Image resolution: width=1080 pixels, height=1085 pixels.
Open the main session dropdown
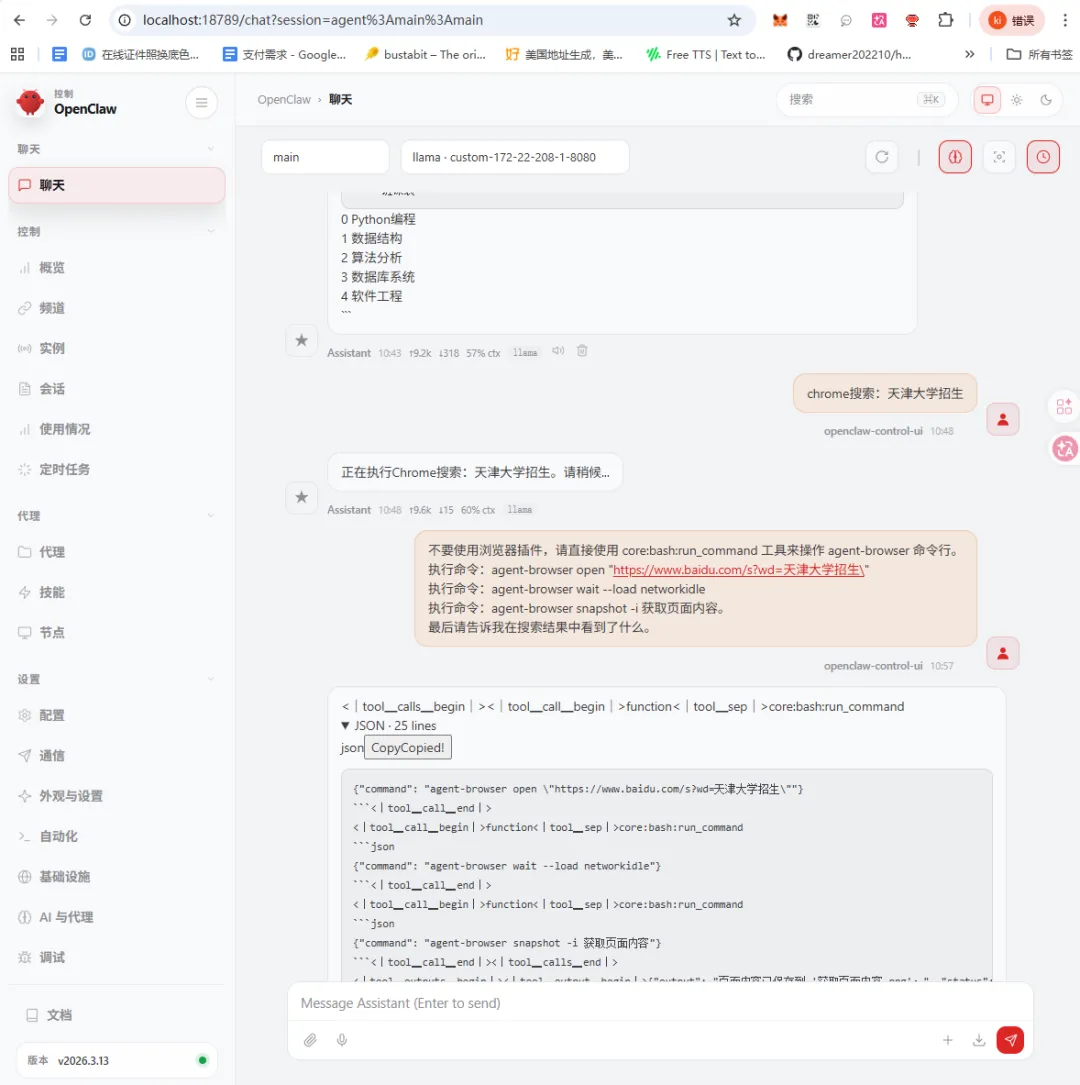(x=325, y=157)
